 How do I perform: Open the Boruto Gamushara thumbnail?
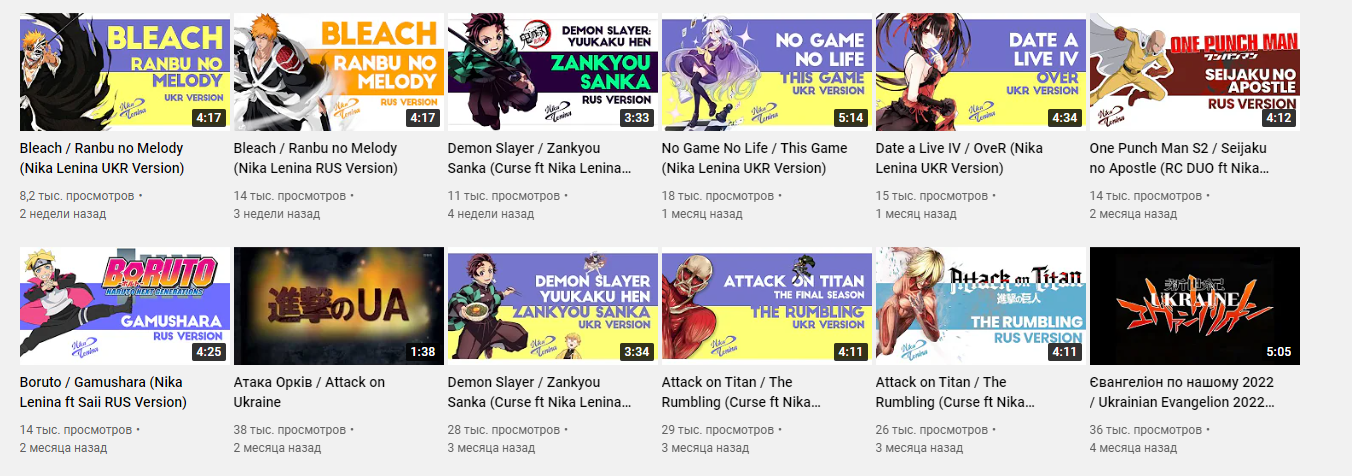[125, 306]
